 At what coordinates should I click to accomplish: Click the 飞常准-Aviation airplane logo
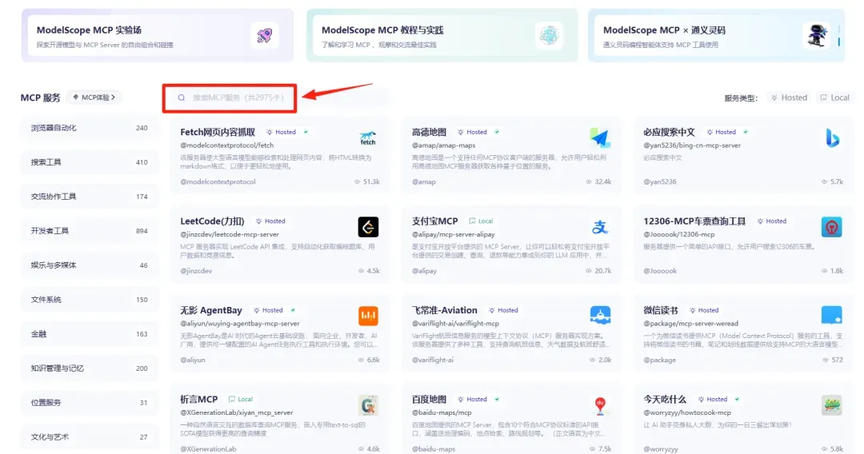click(600, 316)
